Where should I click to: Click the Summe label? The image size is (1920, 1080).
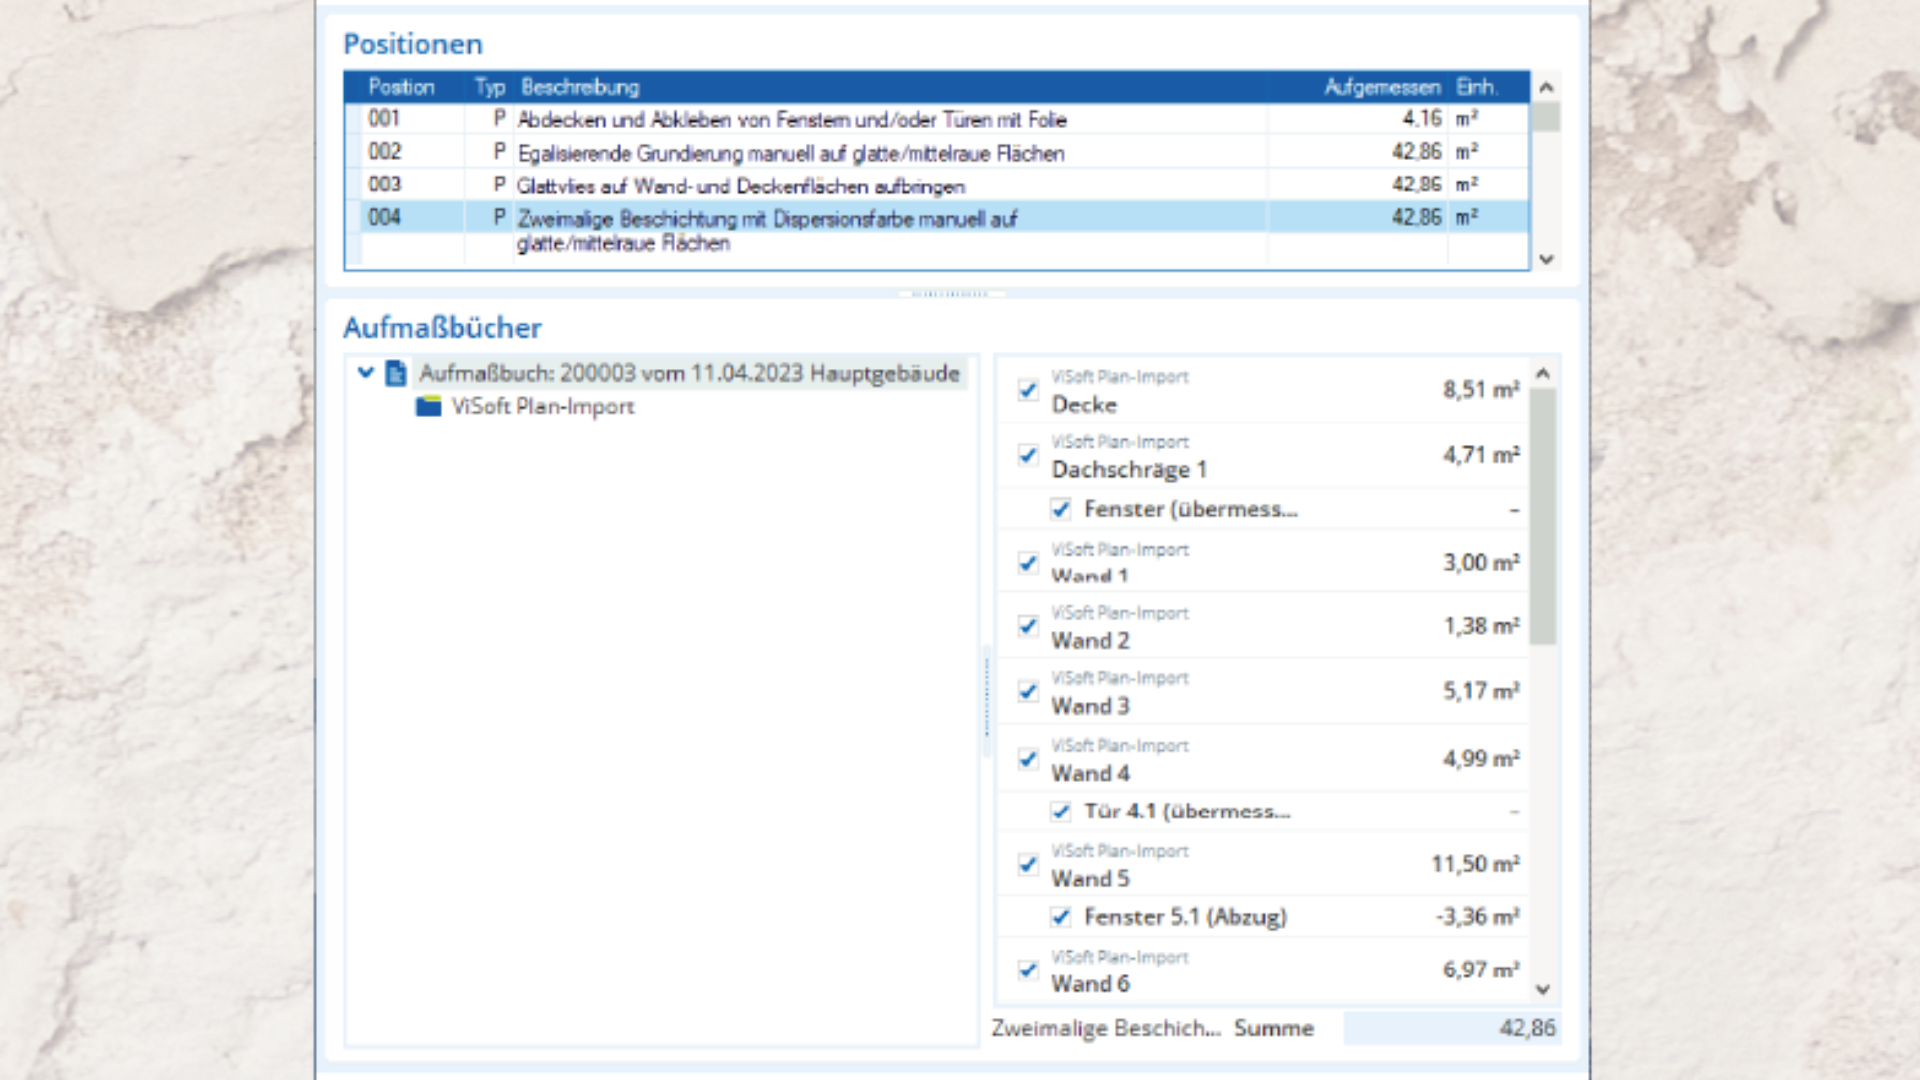[1273, 1028]
